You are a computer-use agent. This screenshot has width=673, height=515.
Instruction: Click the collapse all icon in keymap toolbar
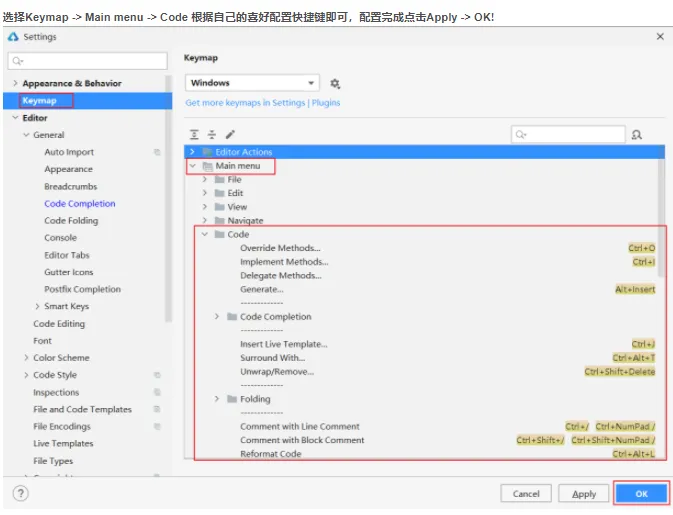[212, 135]
